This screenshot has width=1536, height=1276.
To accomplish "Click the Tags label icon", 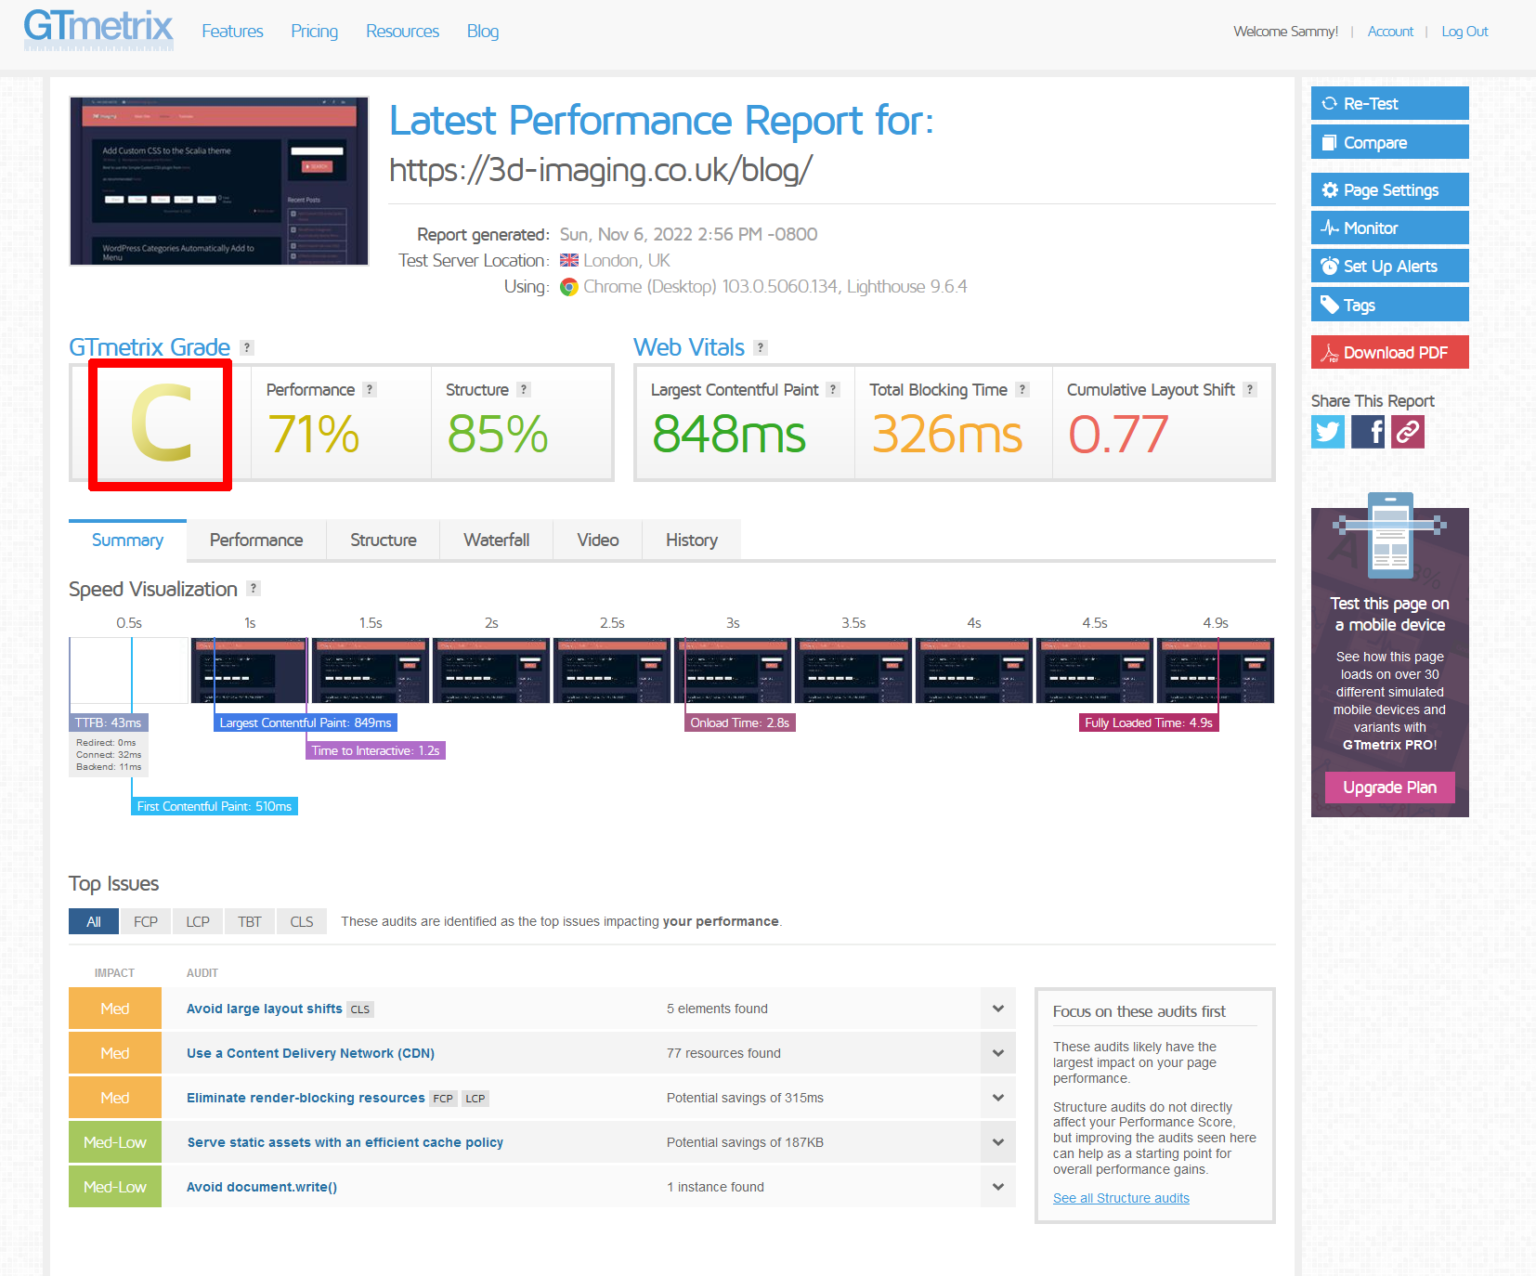I will (x=1331, y=304).
